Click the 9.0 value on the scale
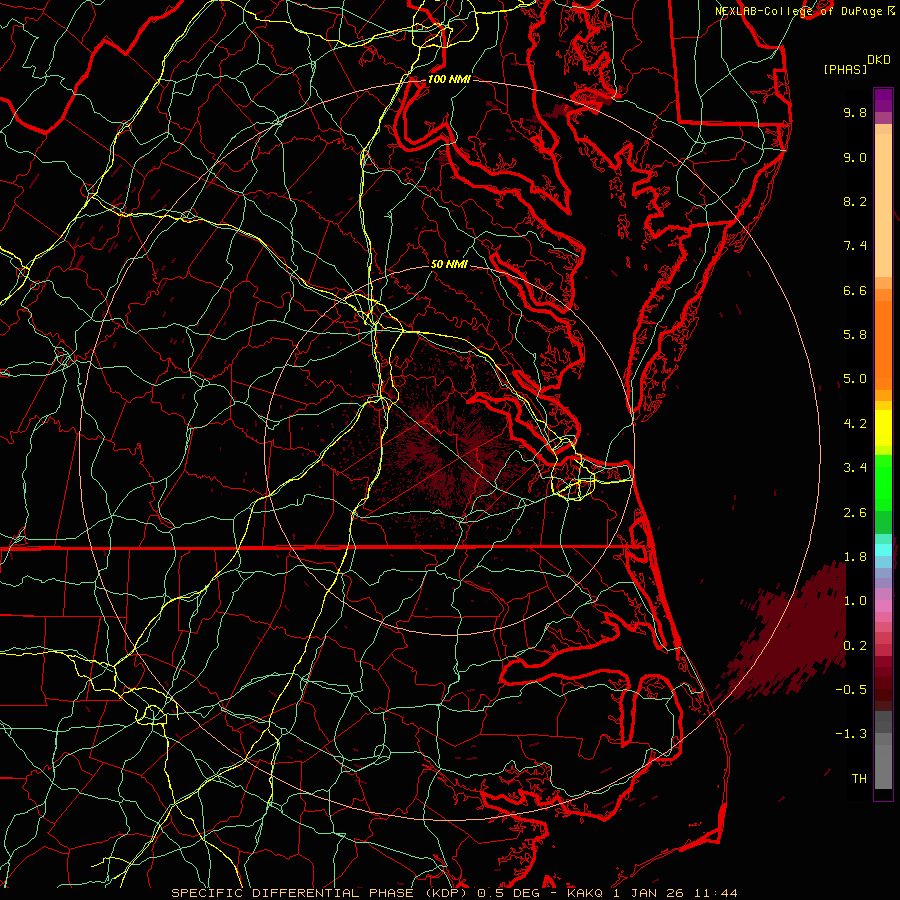 point(855,157)
